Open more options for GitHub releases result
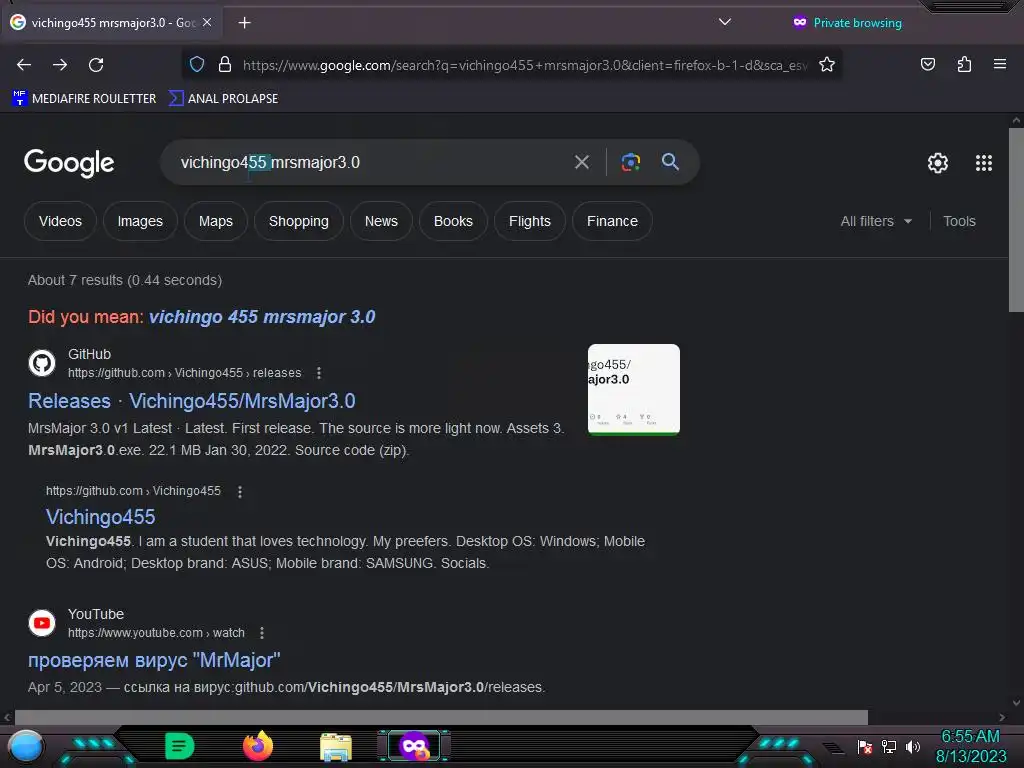1024x768 pixels. pyautogui.click(x=319, y=373)
